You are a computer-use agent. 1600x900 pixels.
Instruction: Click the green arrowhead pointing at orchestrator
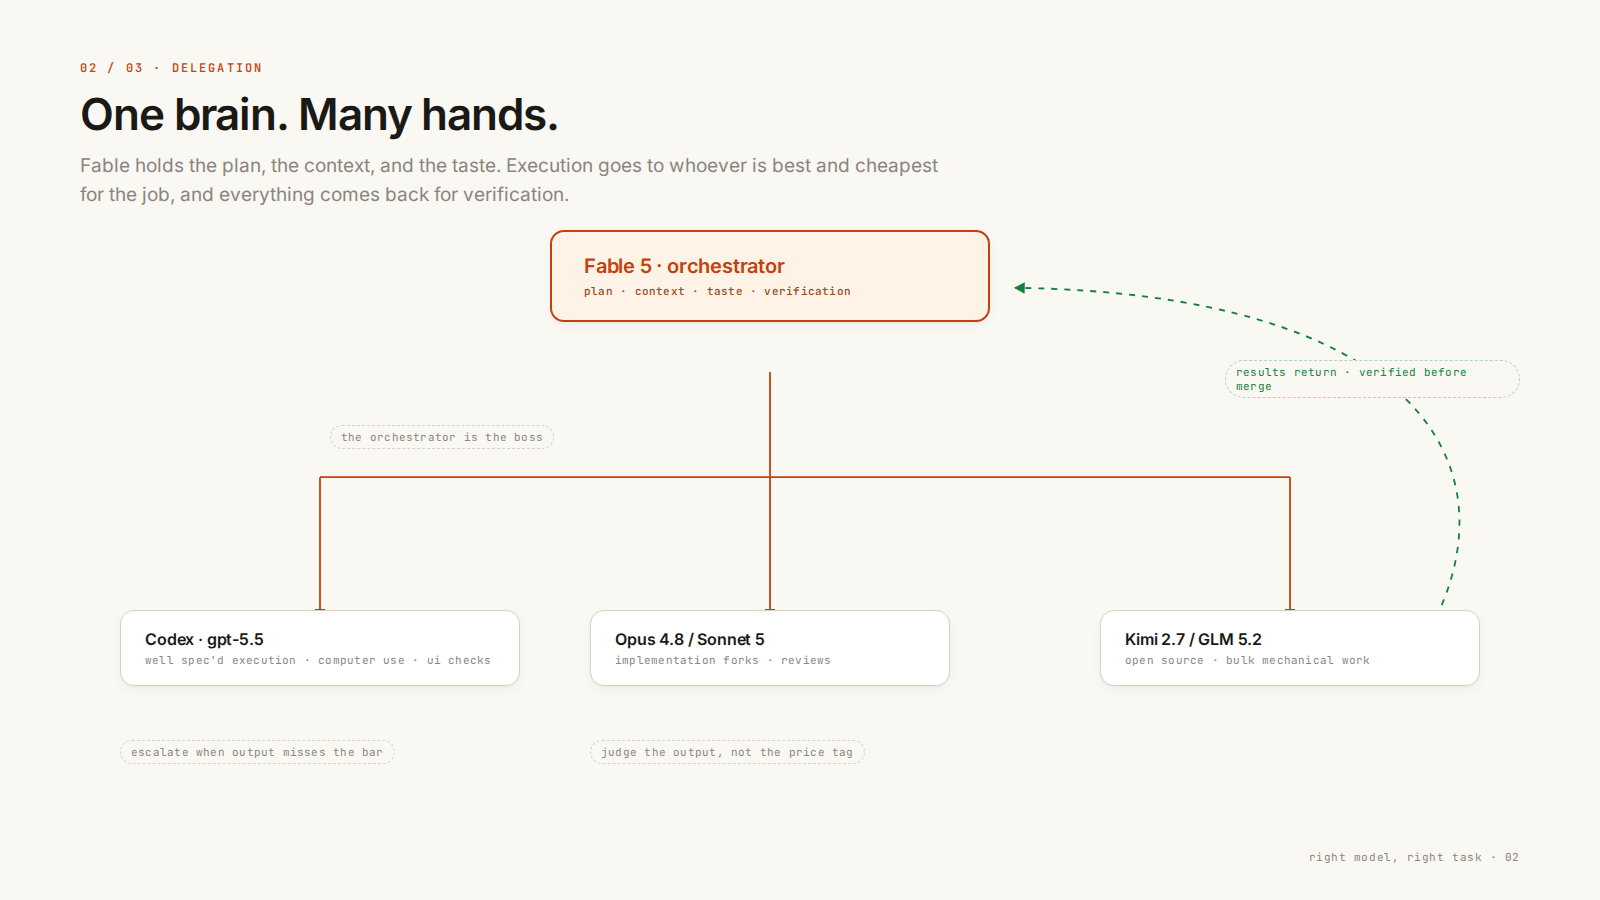(x=1021, y=288)
